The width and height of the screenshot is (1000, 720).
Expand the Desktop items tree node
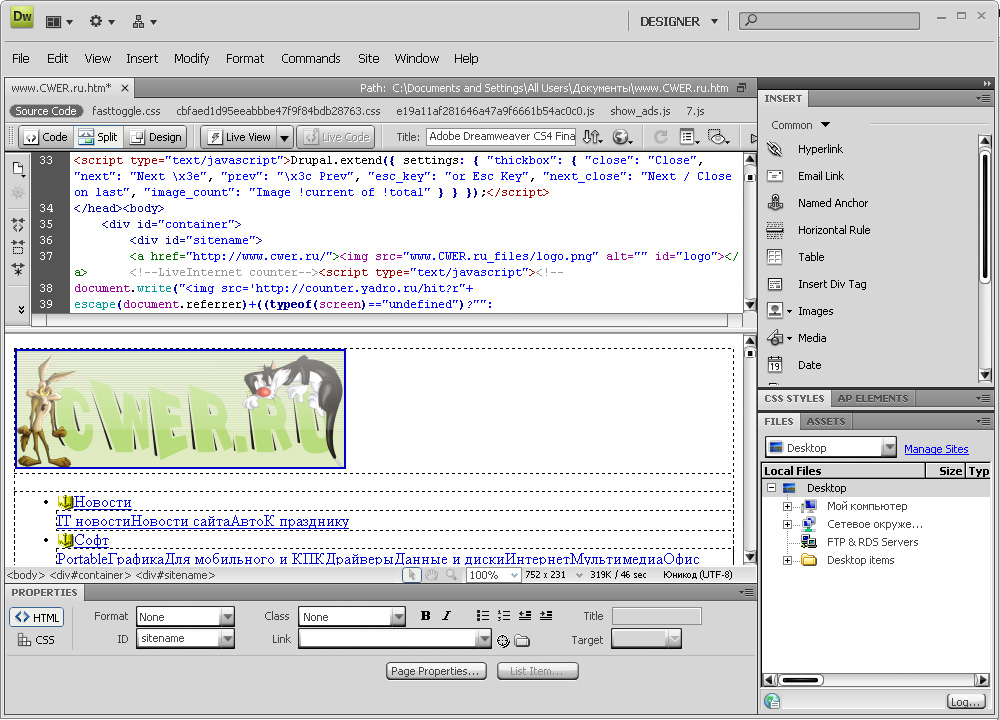click(787, 560)
